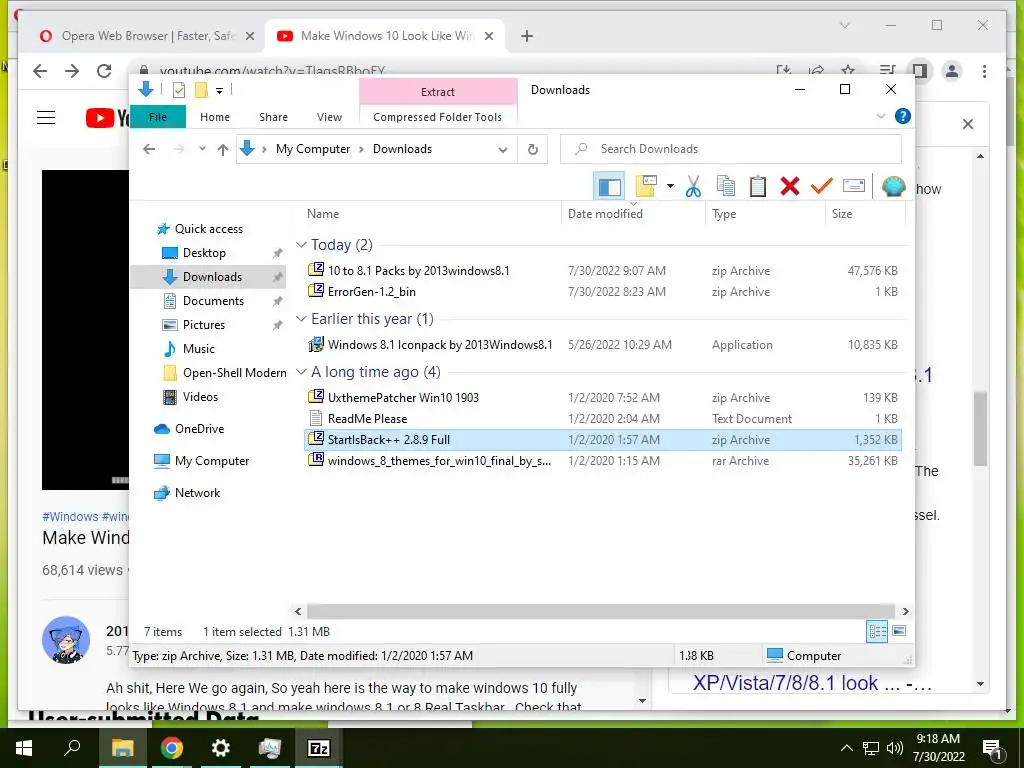Image resolution: width=1024 pixels, height=768 pixels.
Task: Open Customize Quick Access Toolbar dropdown
Action: pos(219,91)
